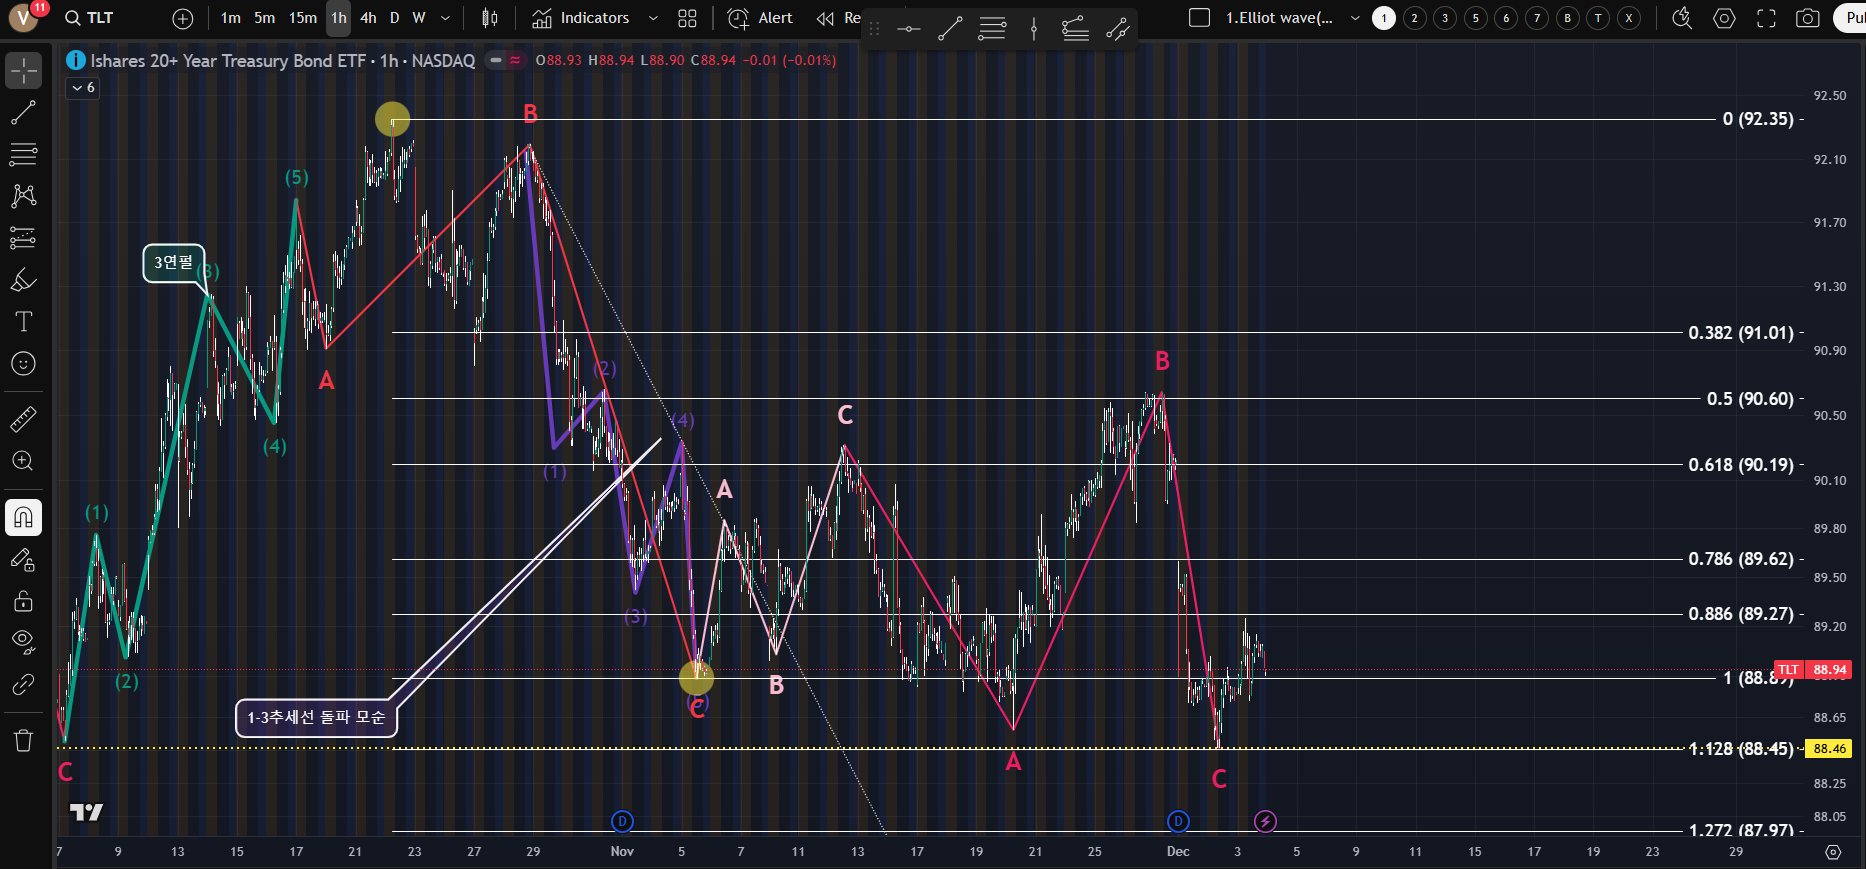The width and height of the screenshot is (1866, 869).
Task: Toggle hide all drawings eye icon
Action: pos(23,640)
